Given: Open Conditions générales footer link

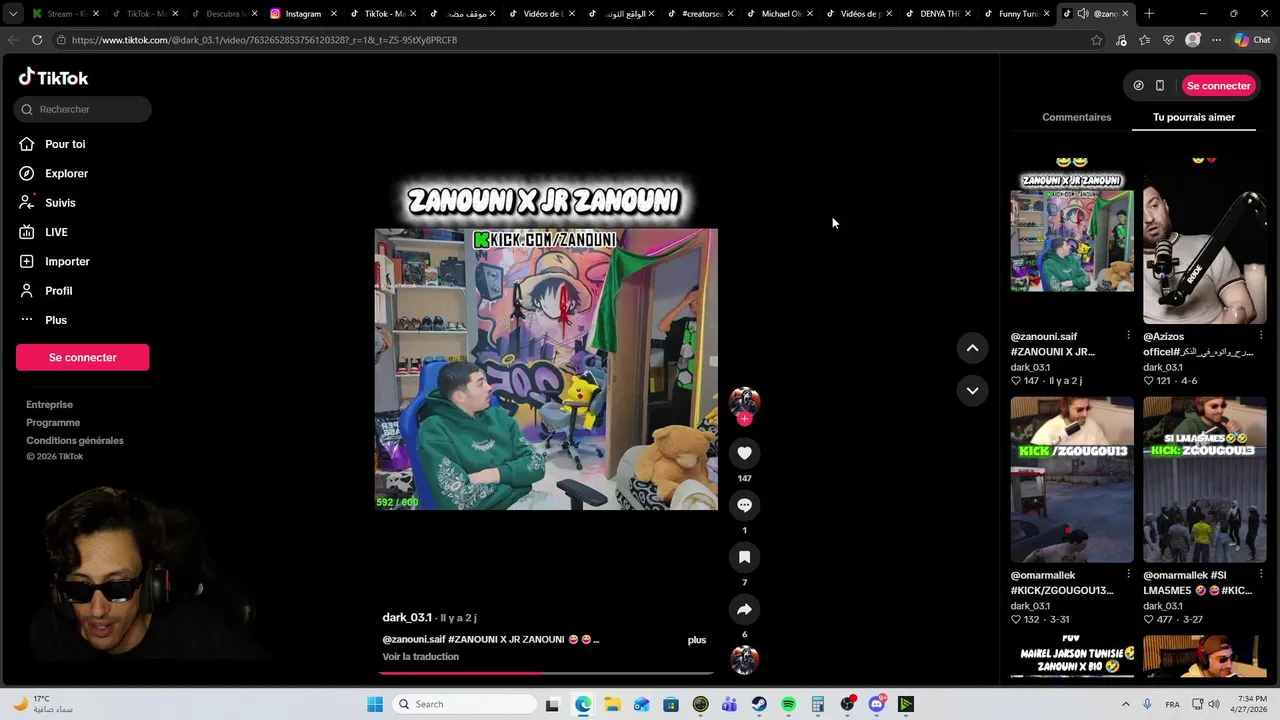Looking at the screenshot, I should click(x=75, y=441).
